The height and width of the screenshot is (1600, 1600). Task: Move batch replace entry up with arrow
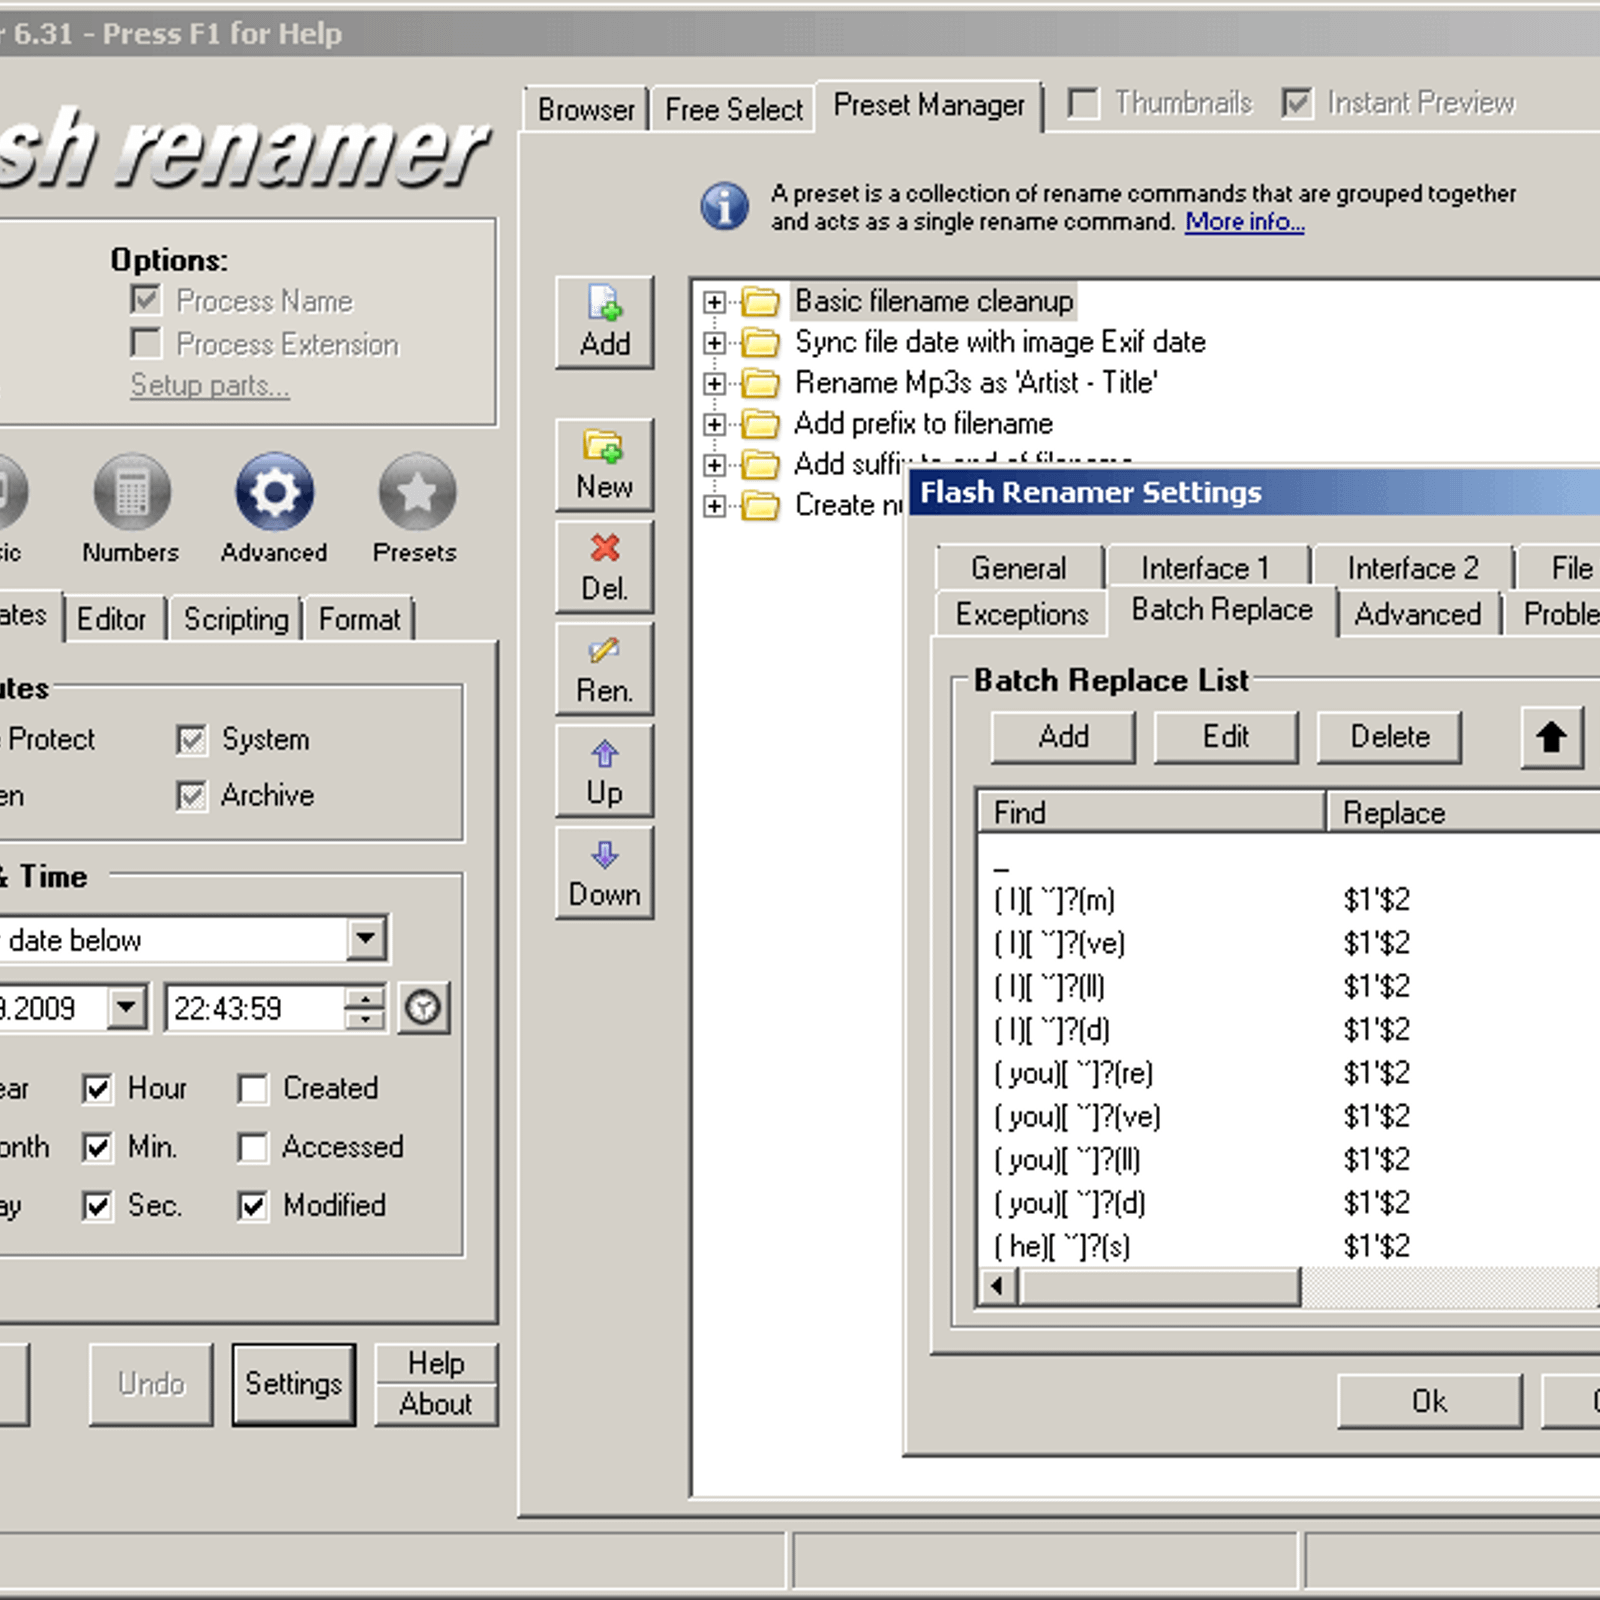point(1552,738)
